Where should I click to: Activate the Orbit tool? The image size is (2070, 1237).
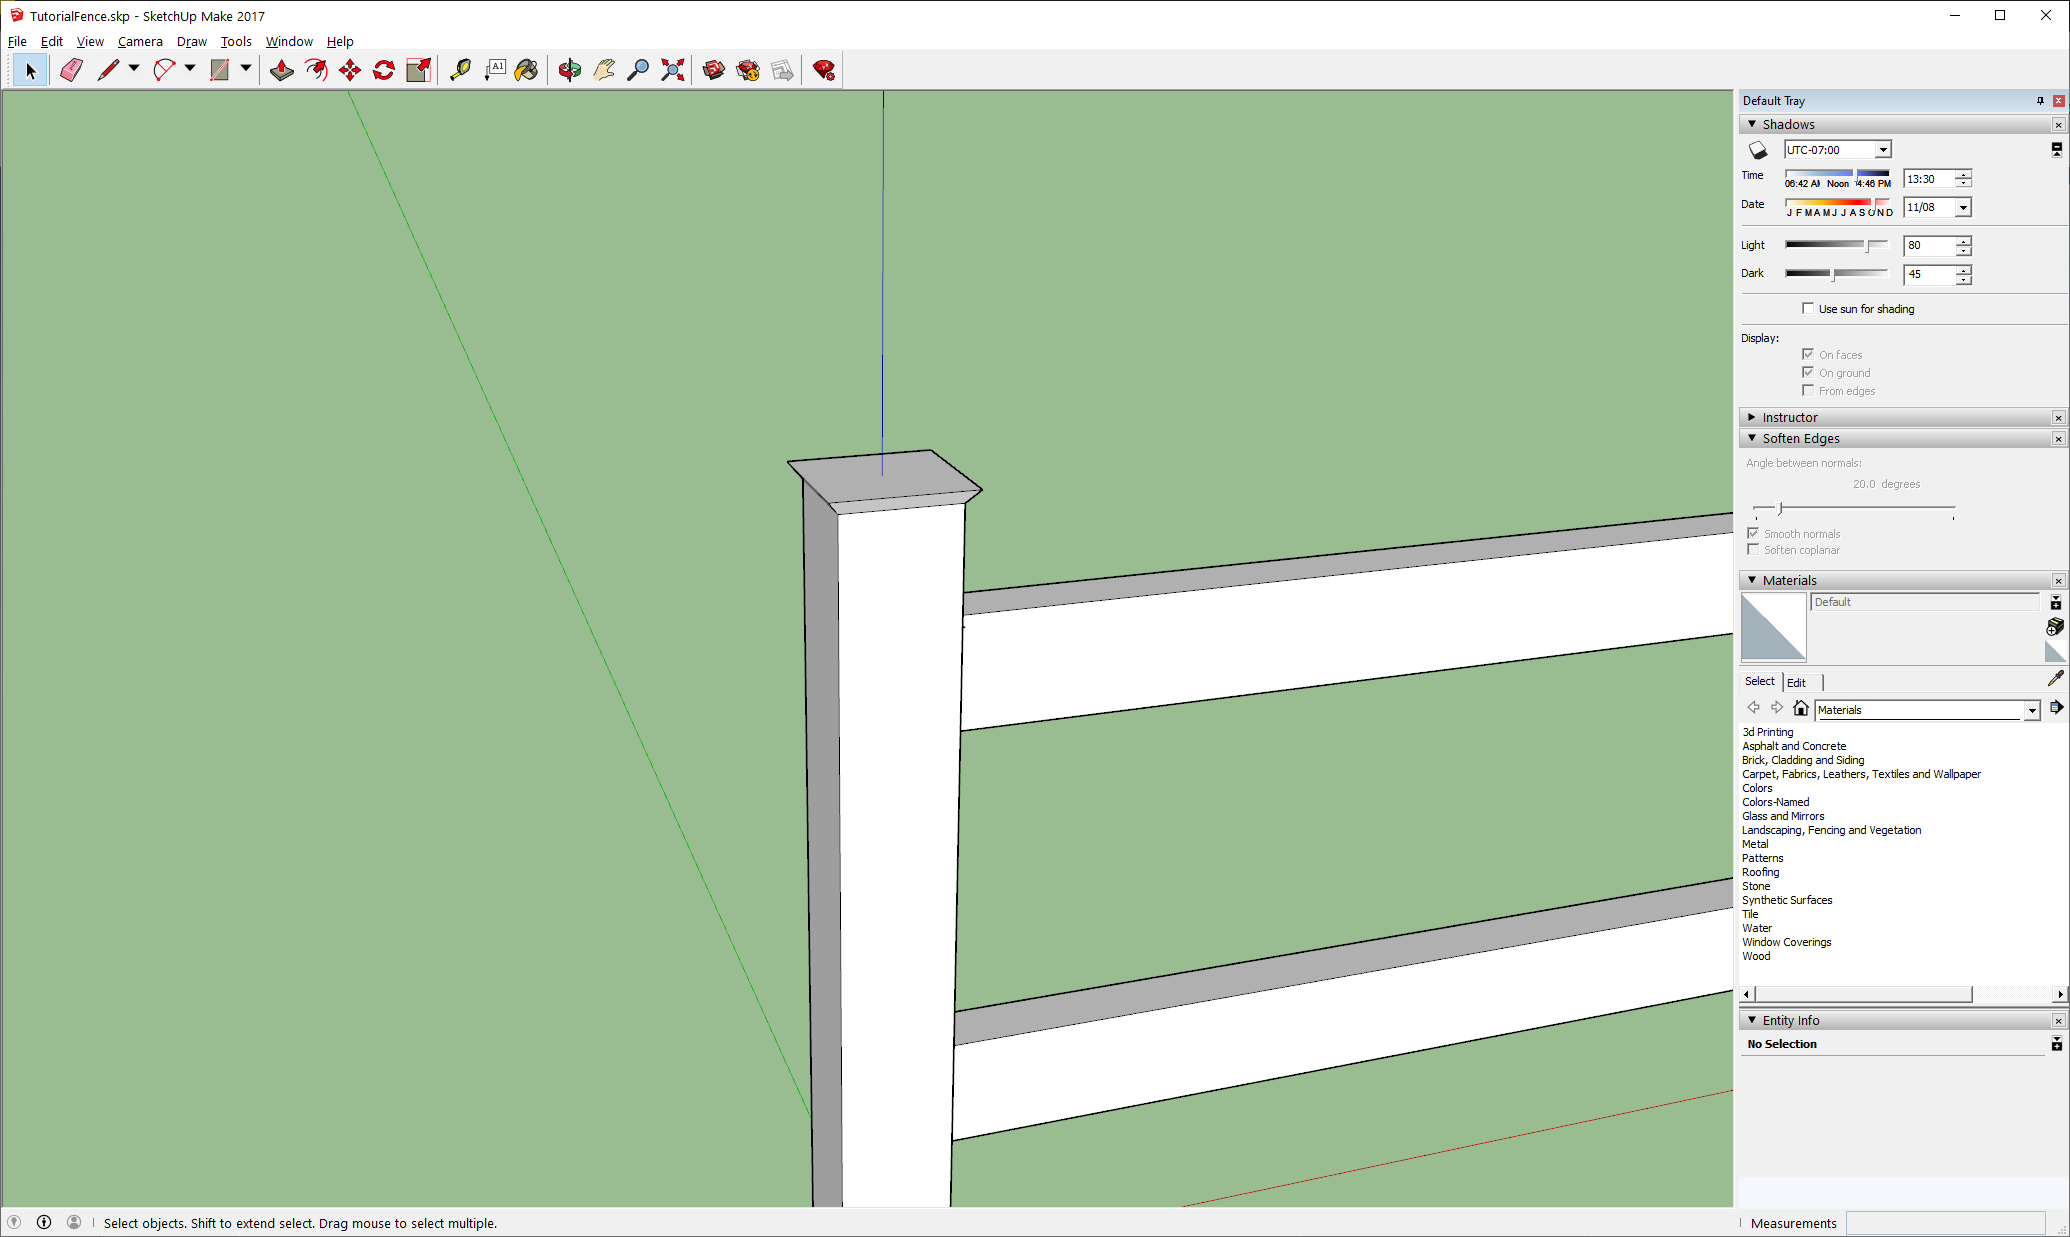pos(570,70)
